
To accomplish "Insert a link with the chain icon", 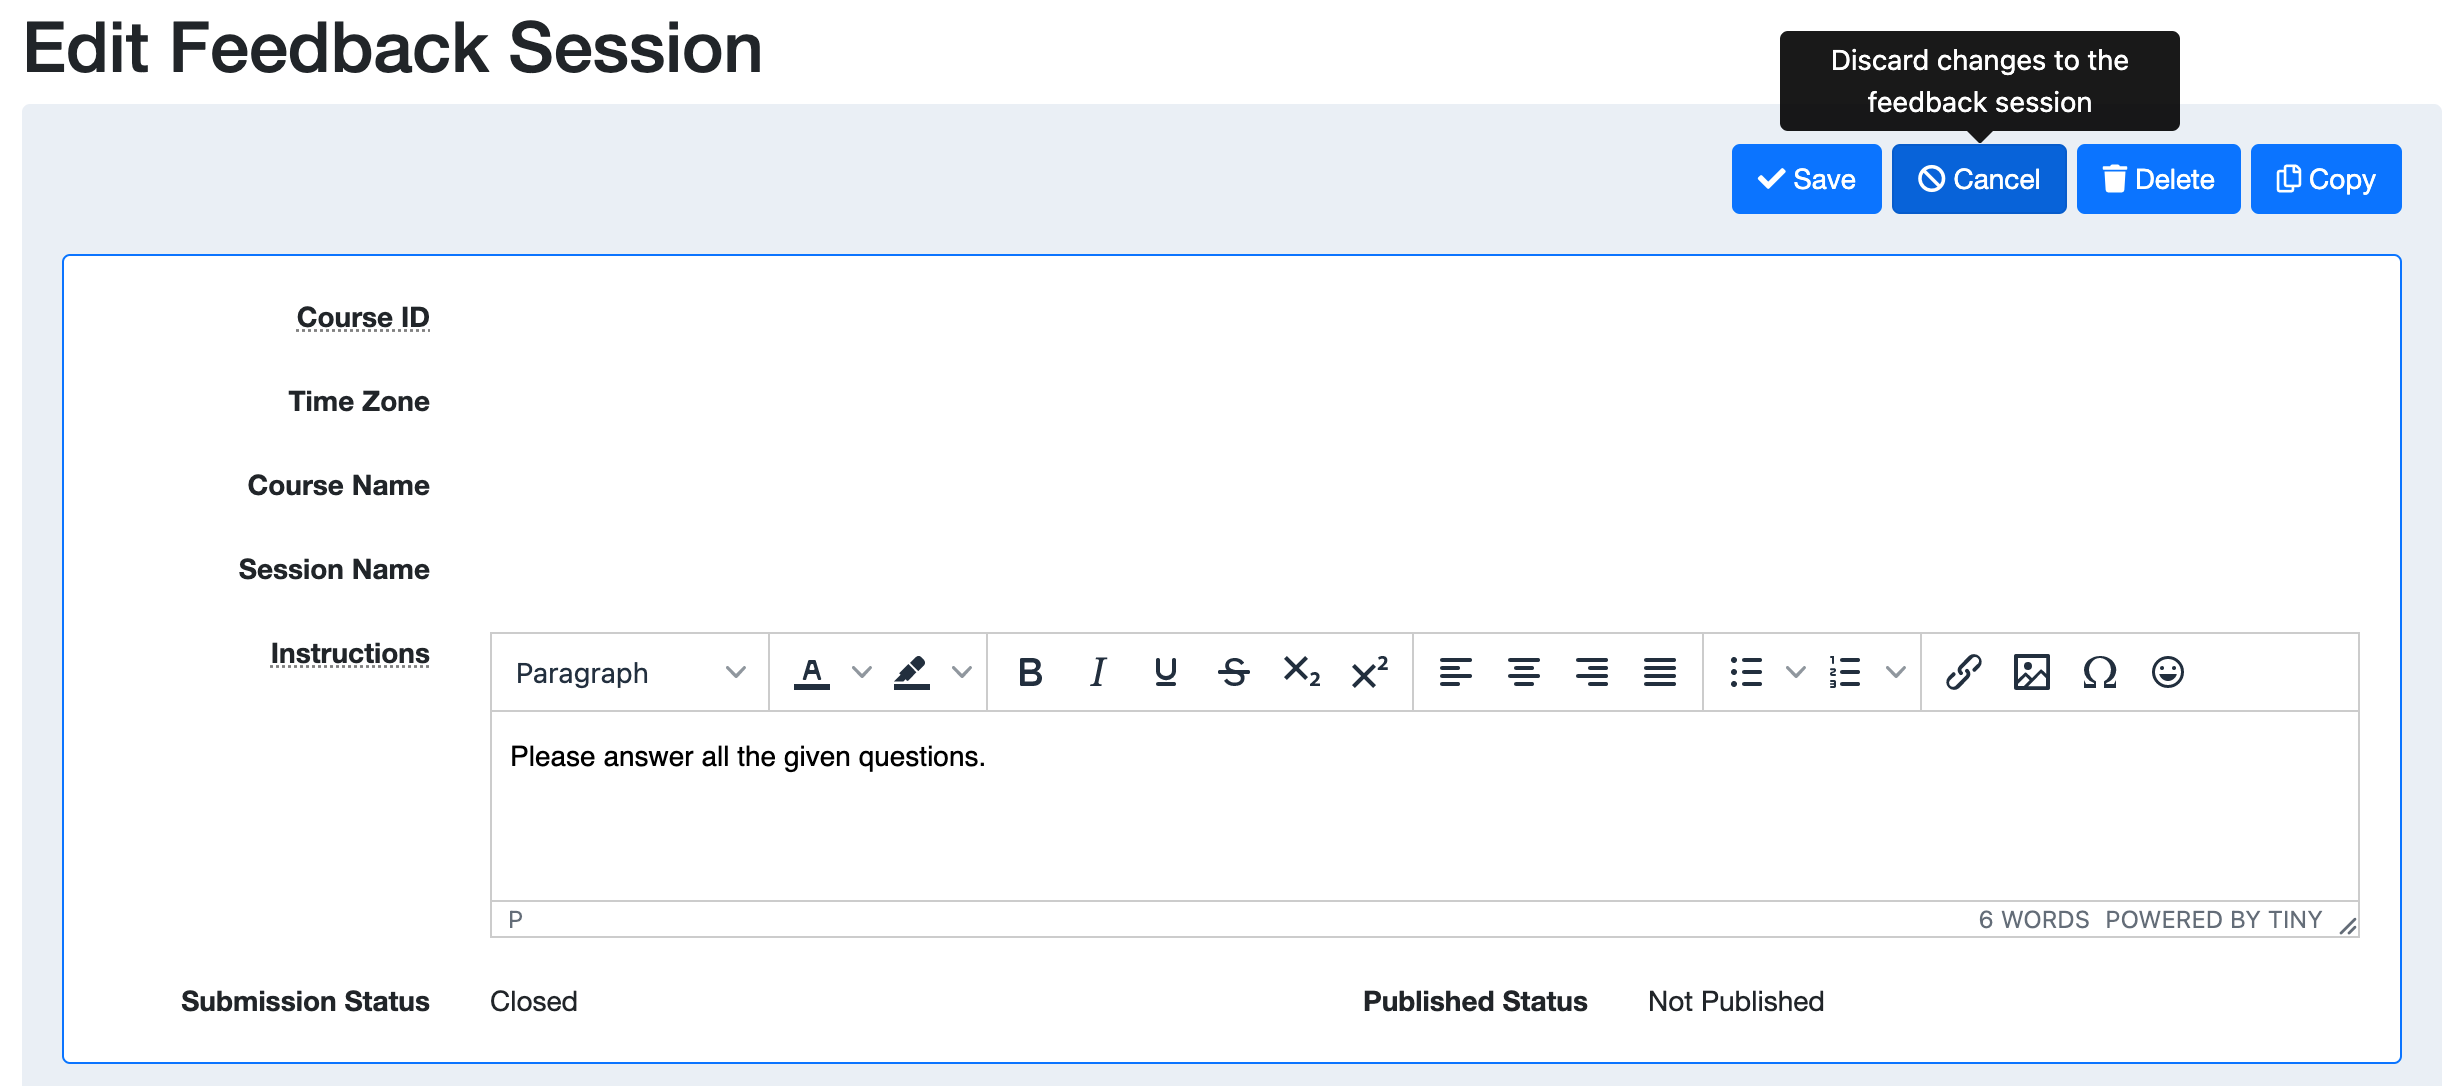I will (1964, 673).
